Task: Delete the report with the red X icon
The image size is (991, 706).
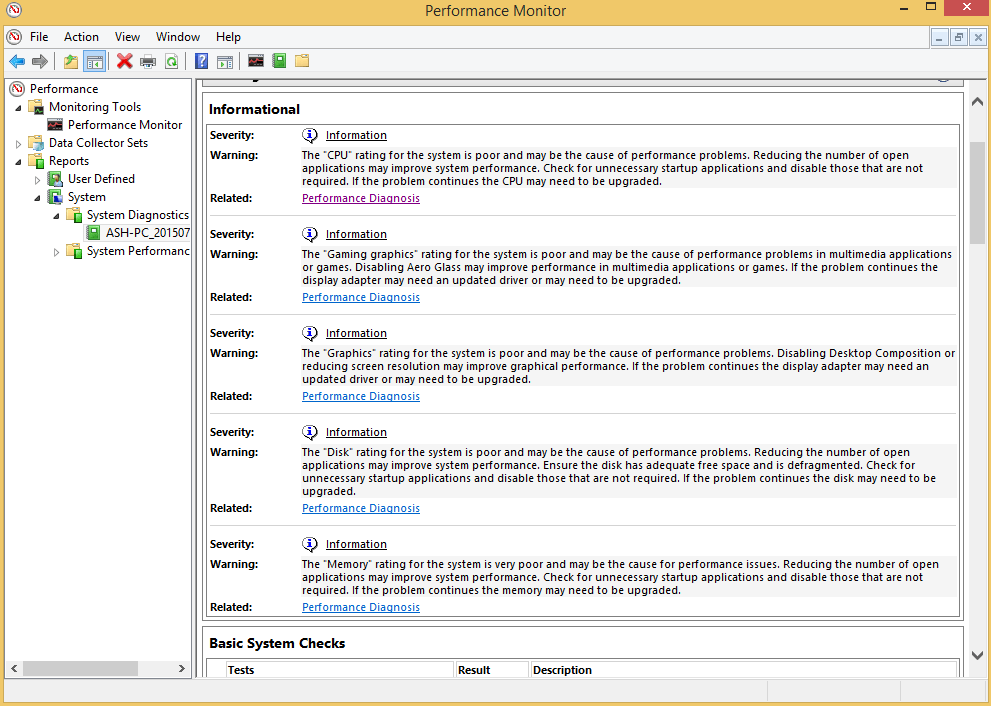Action: click(124, 62)
